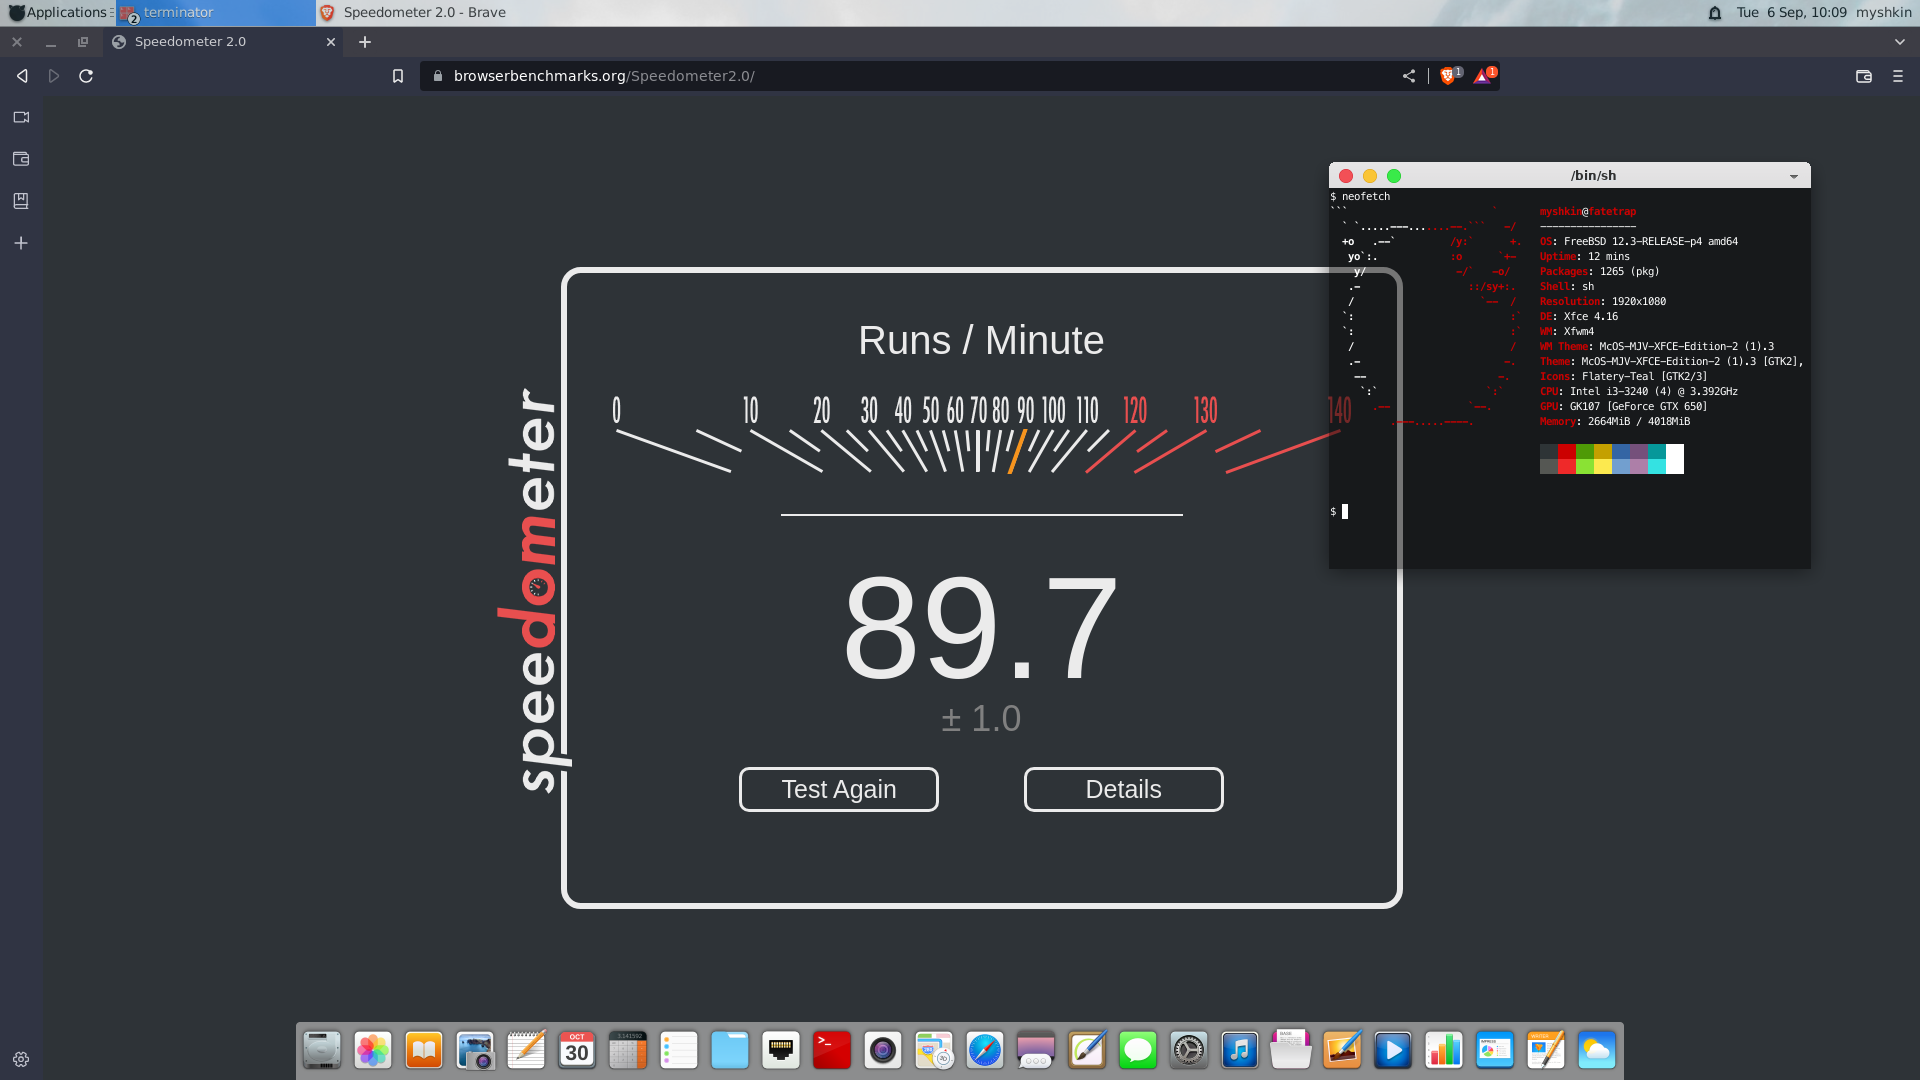Click the green zoom button on the /bin/sh terminal
The image size is (1920, 1080).
[x=1394, y=176]
